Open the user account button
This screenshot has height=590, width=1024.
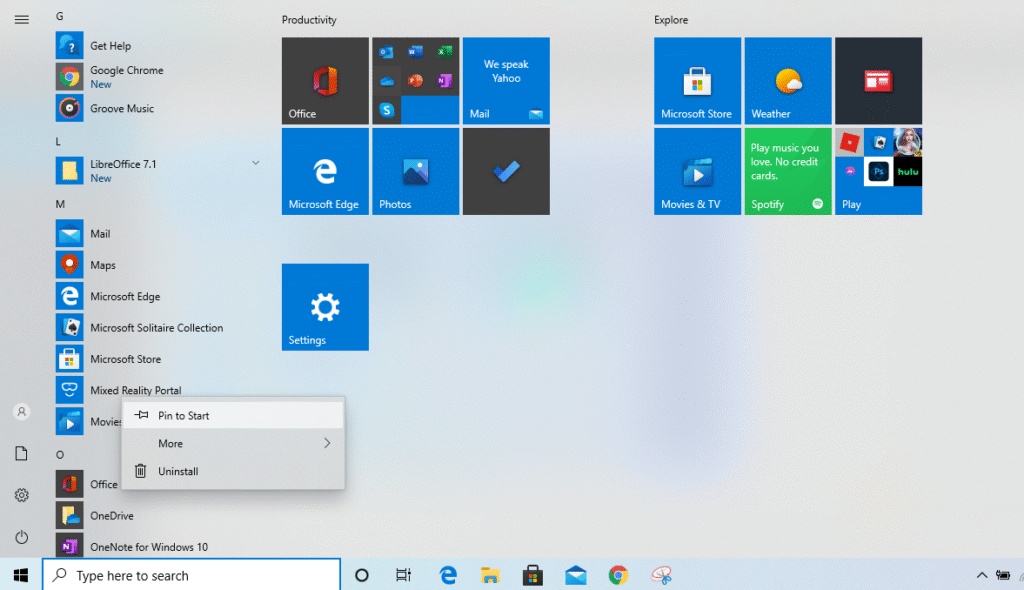22,412
